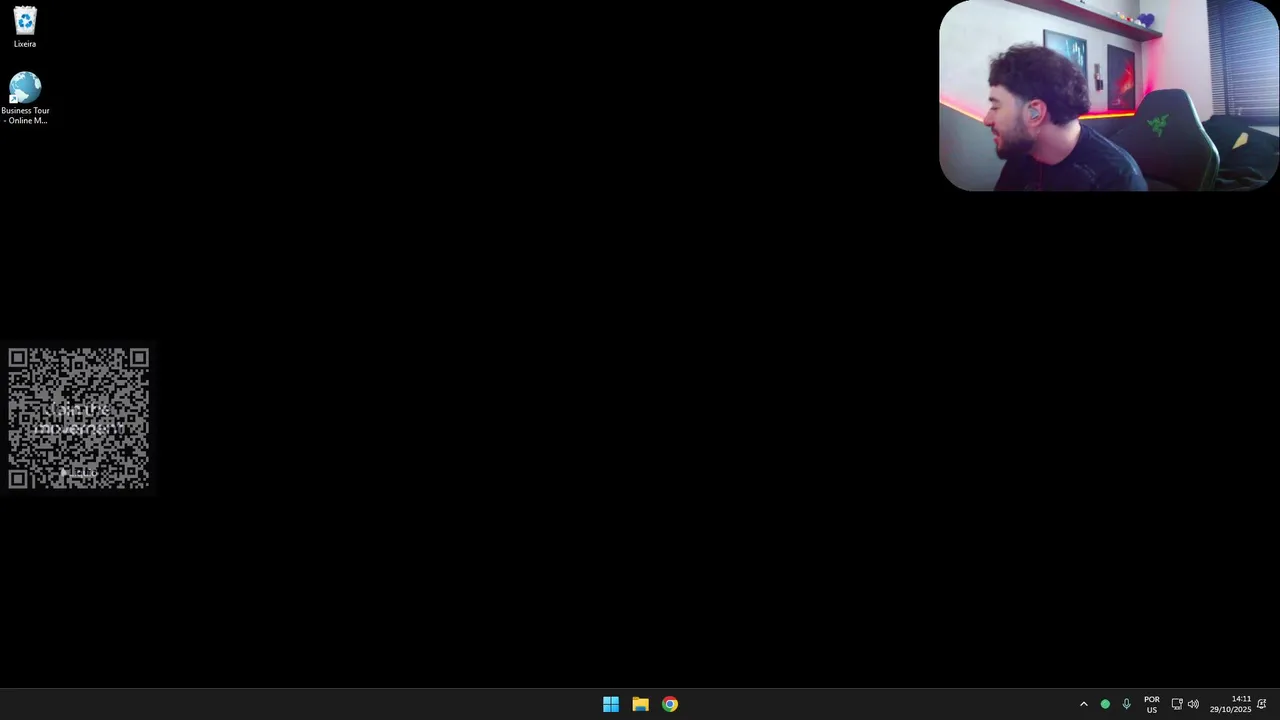
Task: Open network settings tray icon
Action: pyautogui.click(x=1177, y=704)
